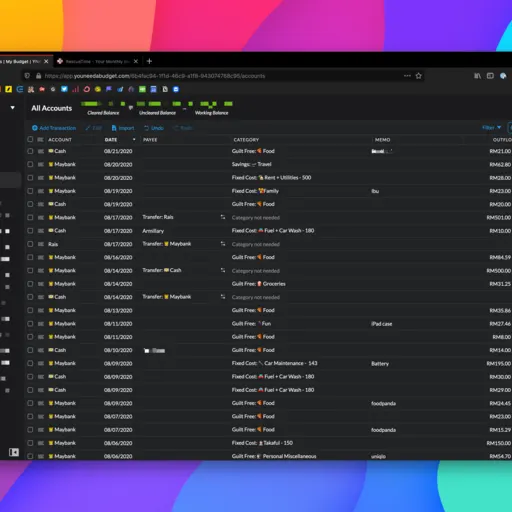Check the Rent + Utilities transaction checkbox
Screen dimensions: 512x512
tap(30, 178)
